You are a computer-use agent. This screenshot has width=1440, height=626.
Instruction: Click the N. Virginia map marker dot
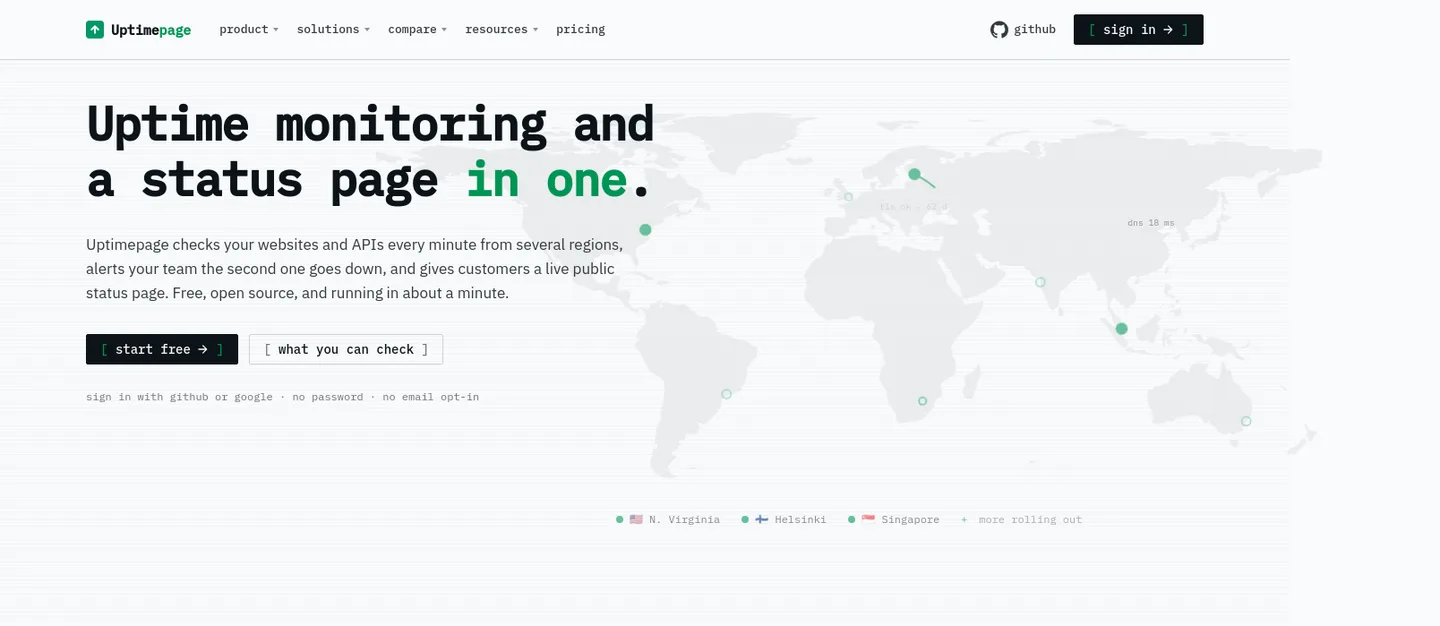point(645,230)
